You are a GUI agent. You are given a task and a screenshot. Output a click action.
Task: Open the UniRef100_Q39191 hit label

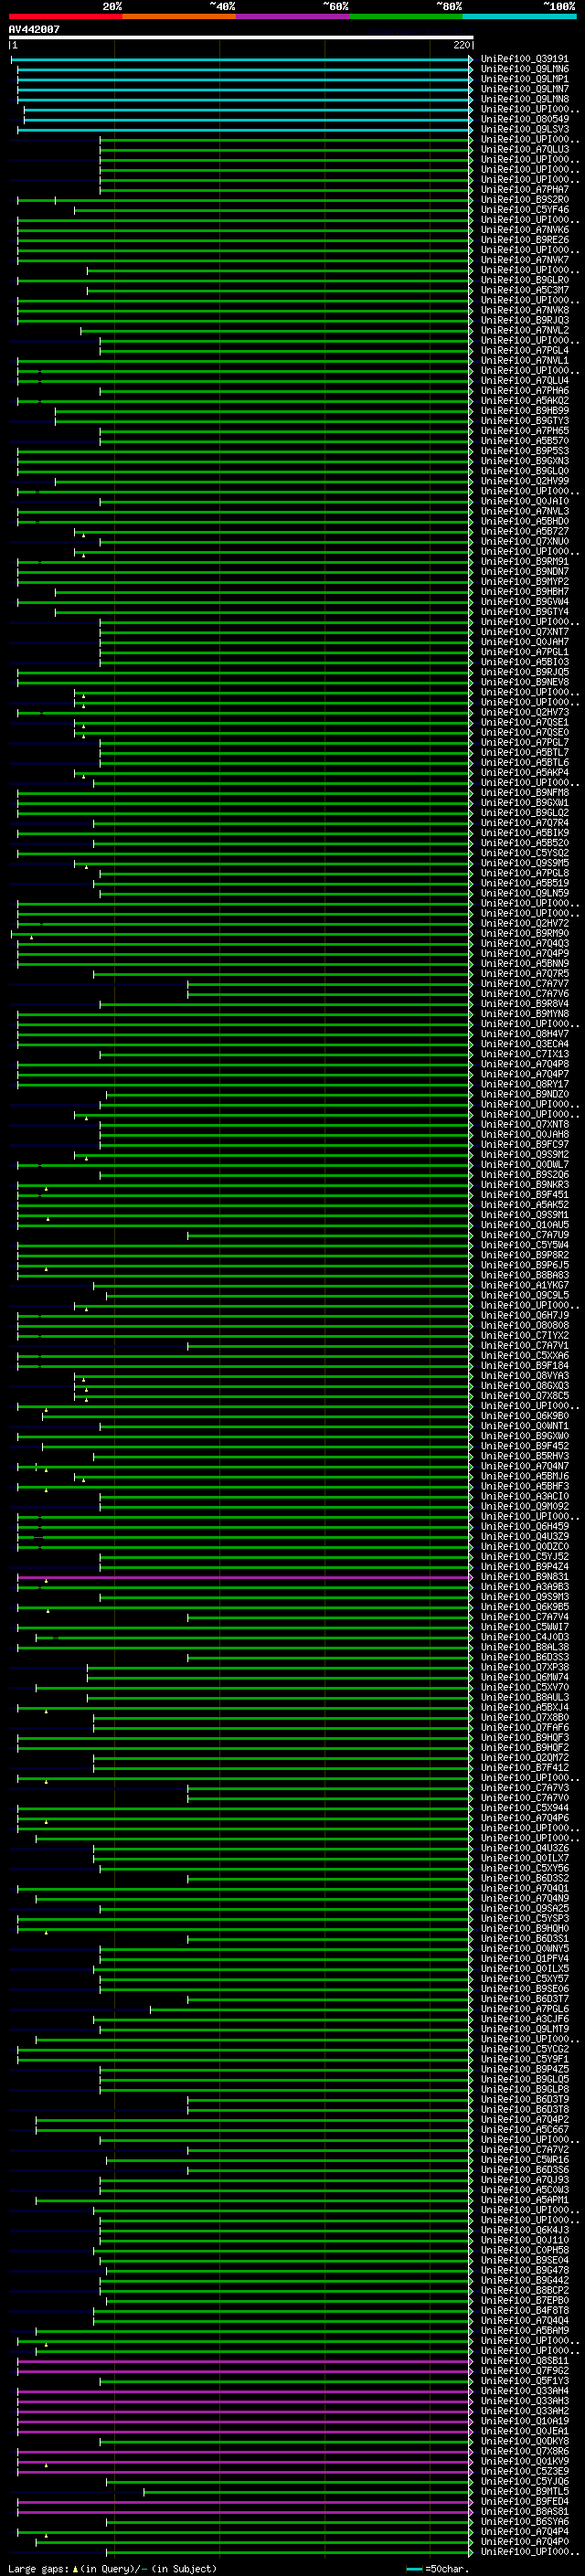pyautogui.click(x=524, y=59)
